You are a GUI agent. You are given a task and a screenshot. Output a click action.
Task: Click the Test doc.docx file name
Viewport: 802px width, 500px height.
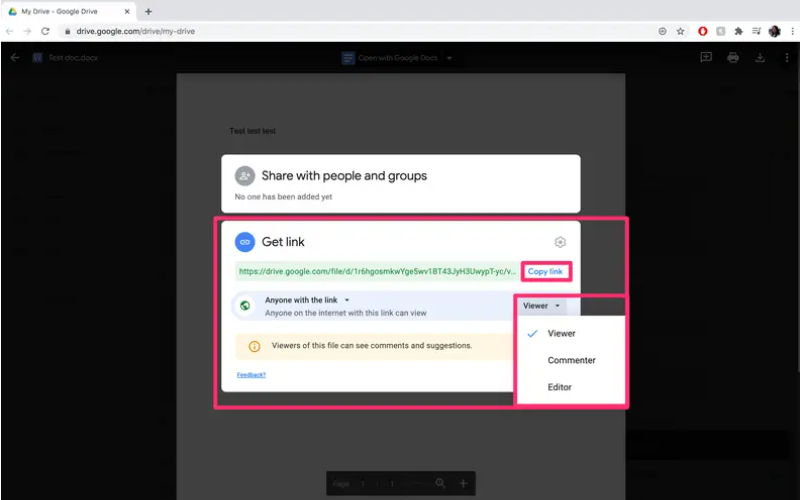point(73,58)
